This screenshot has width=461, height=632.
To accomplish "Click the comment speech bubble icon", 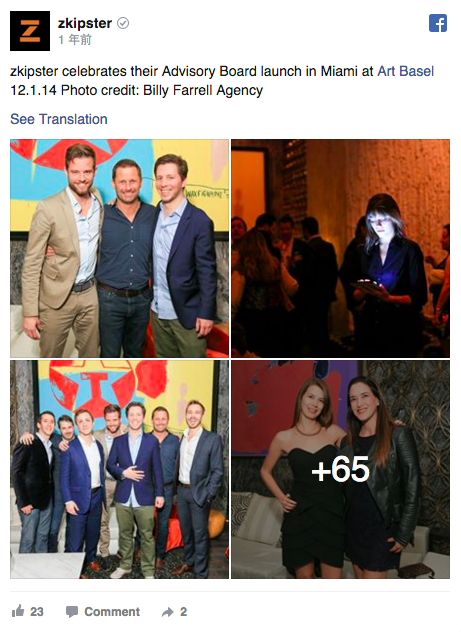I will coord(72,611).
